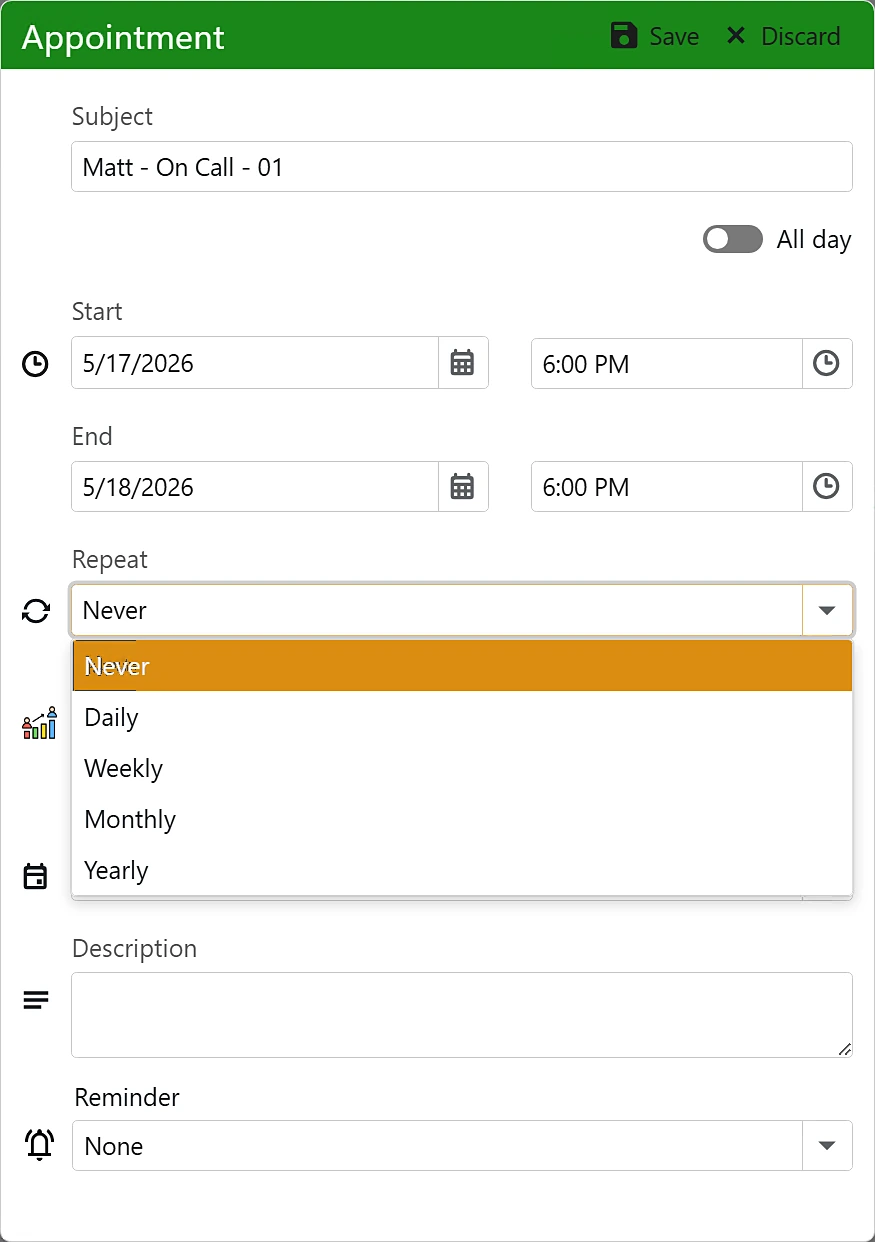Collapse the Repeat dropdown arrow

coord(827,610)
